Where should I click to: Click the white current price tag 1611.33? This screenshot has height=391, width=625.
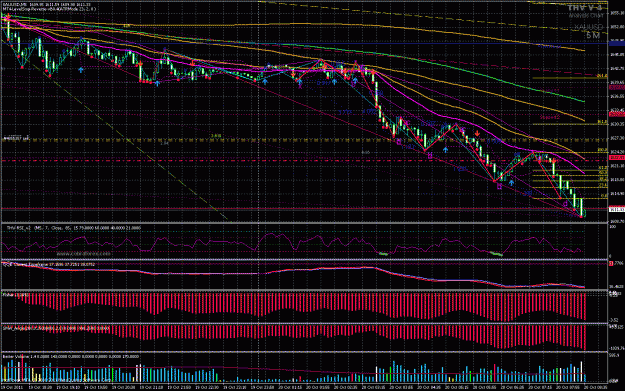tap(617, 209)
